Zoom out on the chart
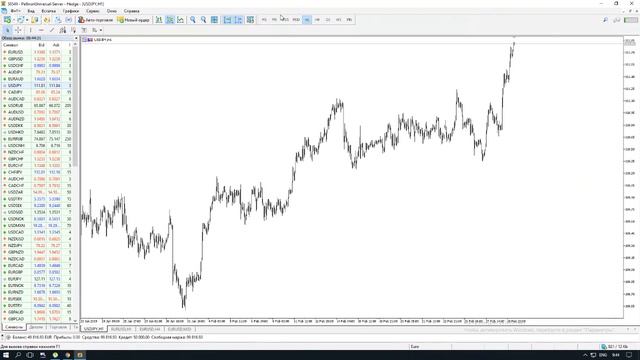Viewport: 640px width, 360px height. tap(203, 20)
